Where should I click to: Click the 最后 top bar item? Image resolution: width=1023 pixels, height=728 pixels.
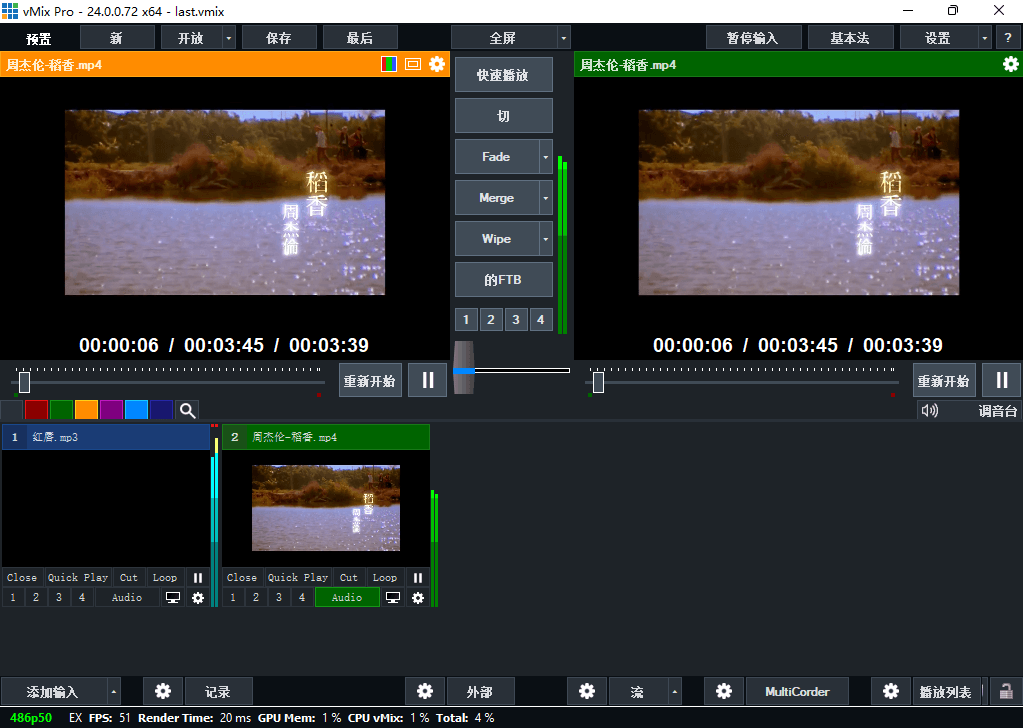[x=359, y=38]
